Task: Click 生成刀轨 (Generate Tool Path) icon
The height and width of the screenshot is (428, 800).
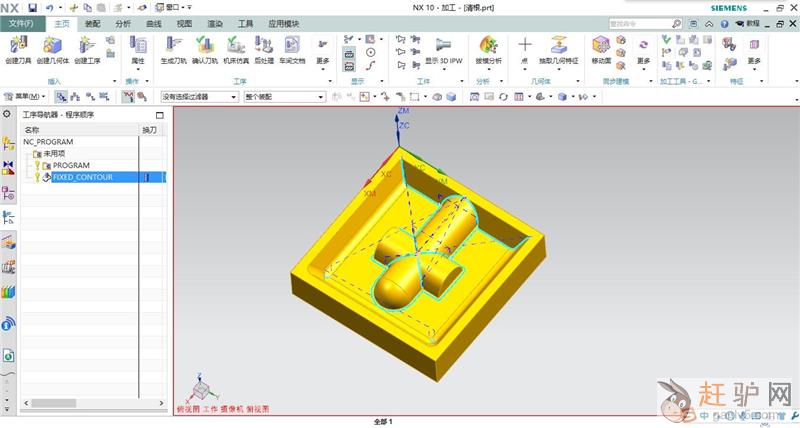Action: 174,46
